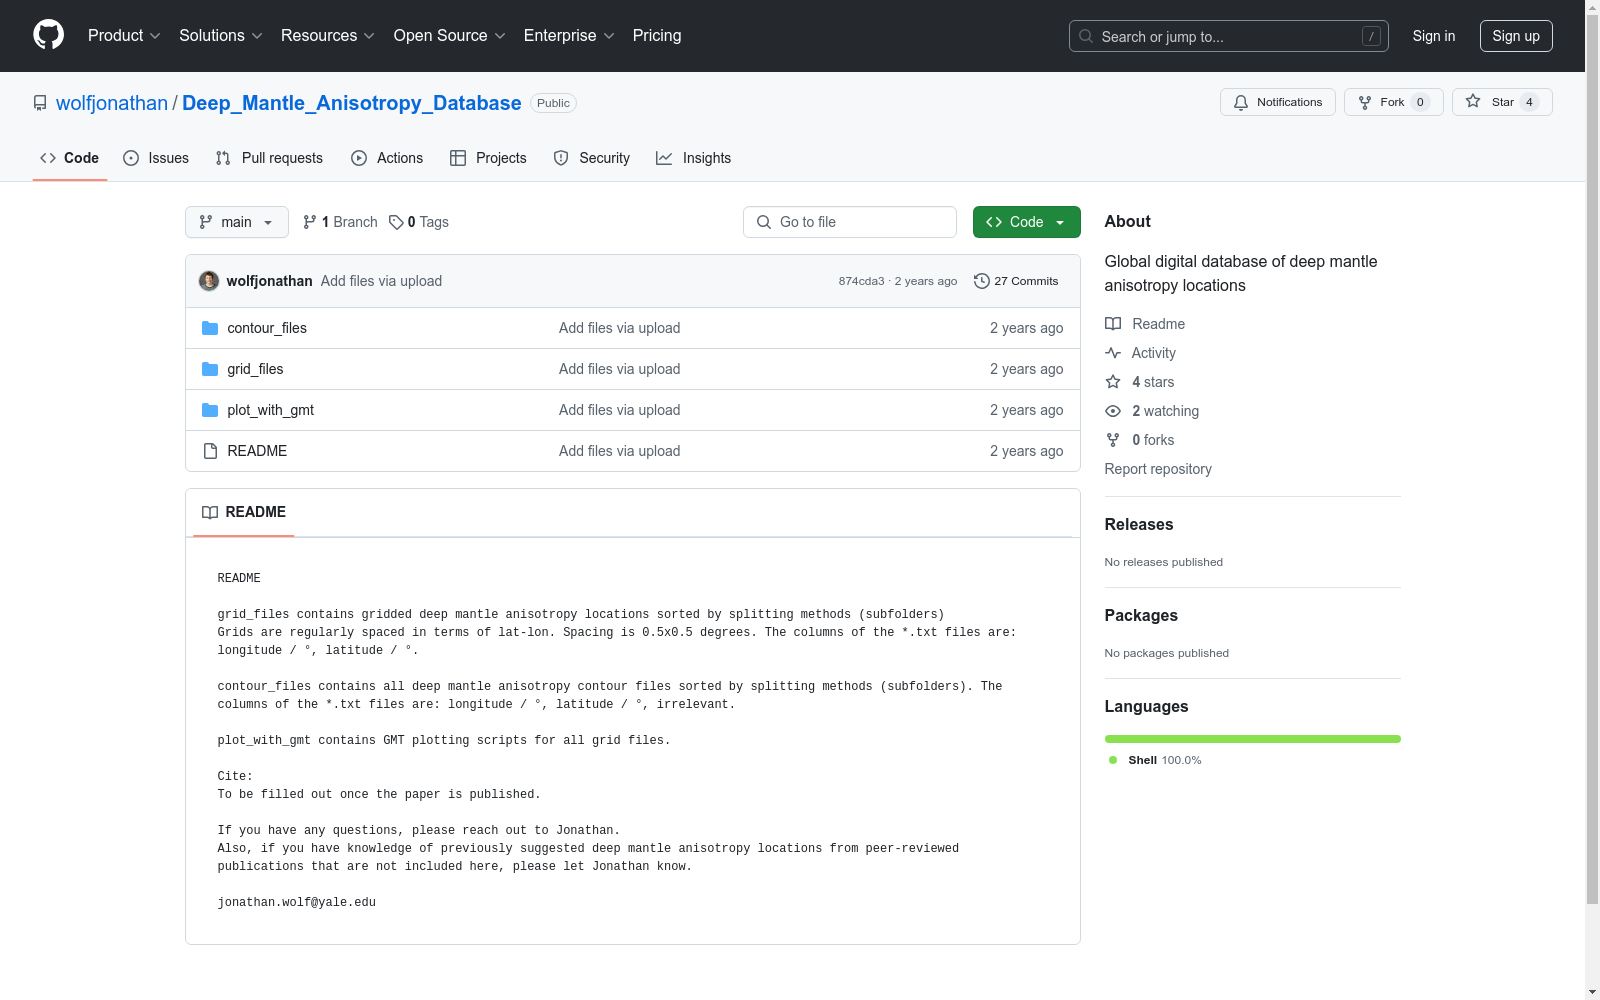Open the grid_files folder

click(x=255, y=369)
